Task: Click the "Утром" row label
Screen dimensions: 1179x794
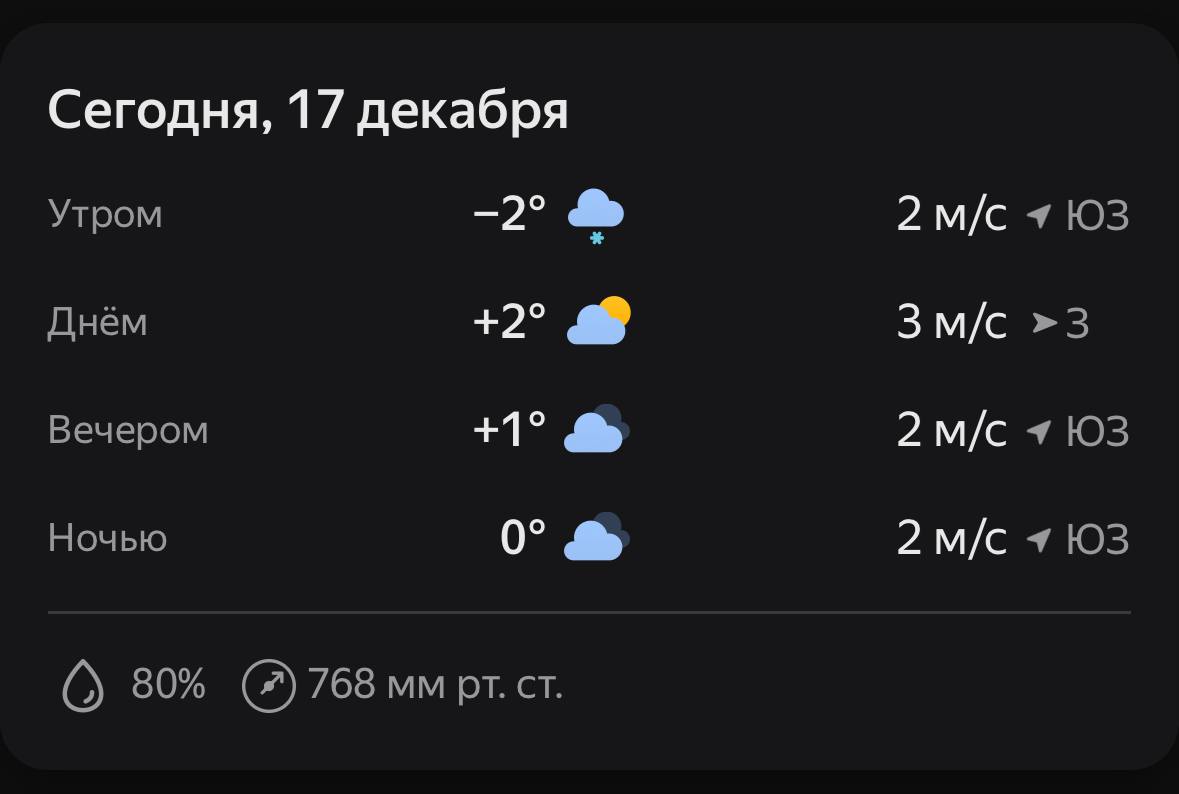Action: pos(105,214)
